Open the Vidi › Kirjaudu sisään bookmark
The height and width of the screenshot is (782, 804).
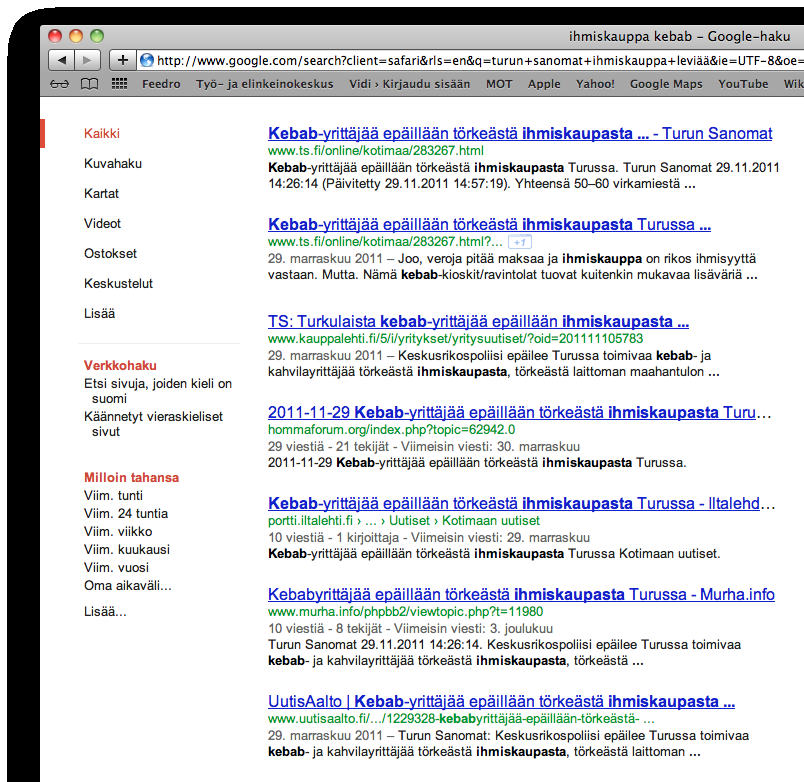click(410, 84)
